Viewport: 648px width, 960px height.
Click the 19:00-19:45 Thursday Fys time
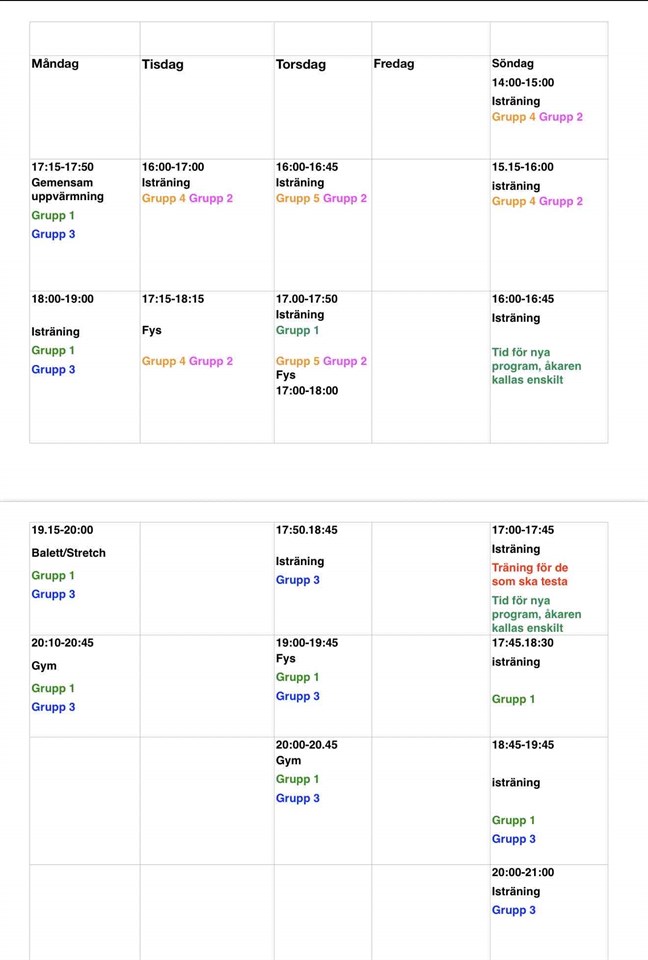[306, 643]
